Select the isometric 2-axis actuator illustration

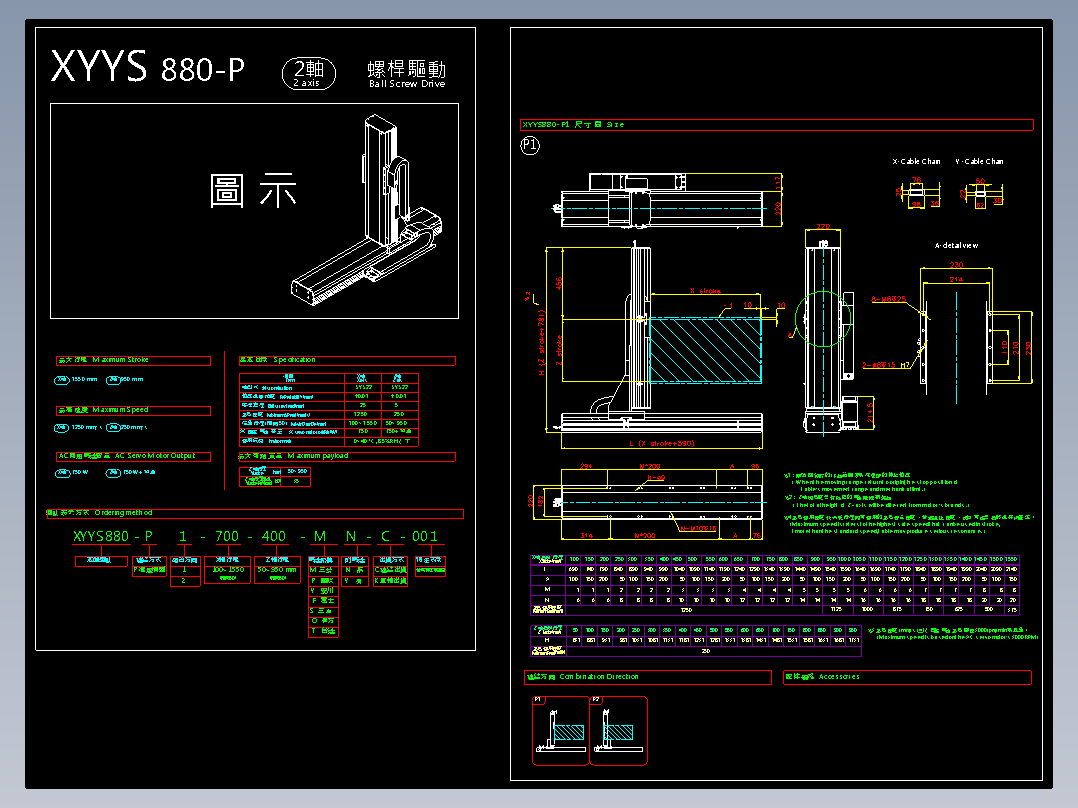tap(368, 210)
